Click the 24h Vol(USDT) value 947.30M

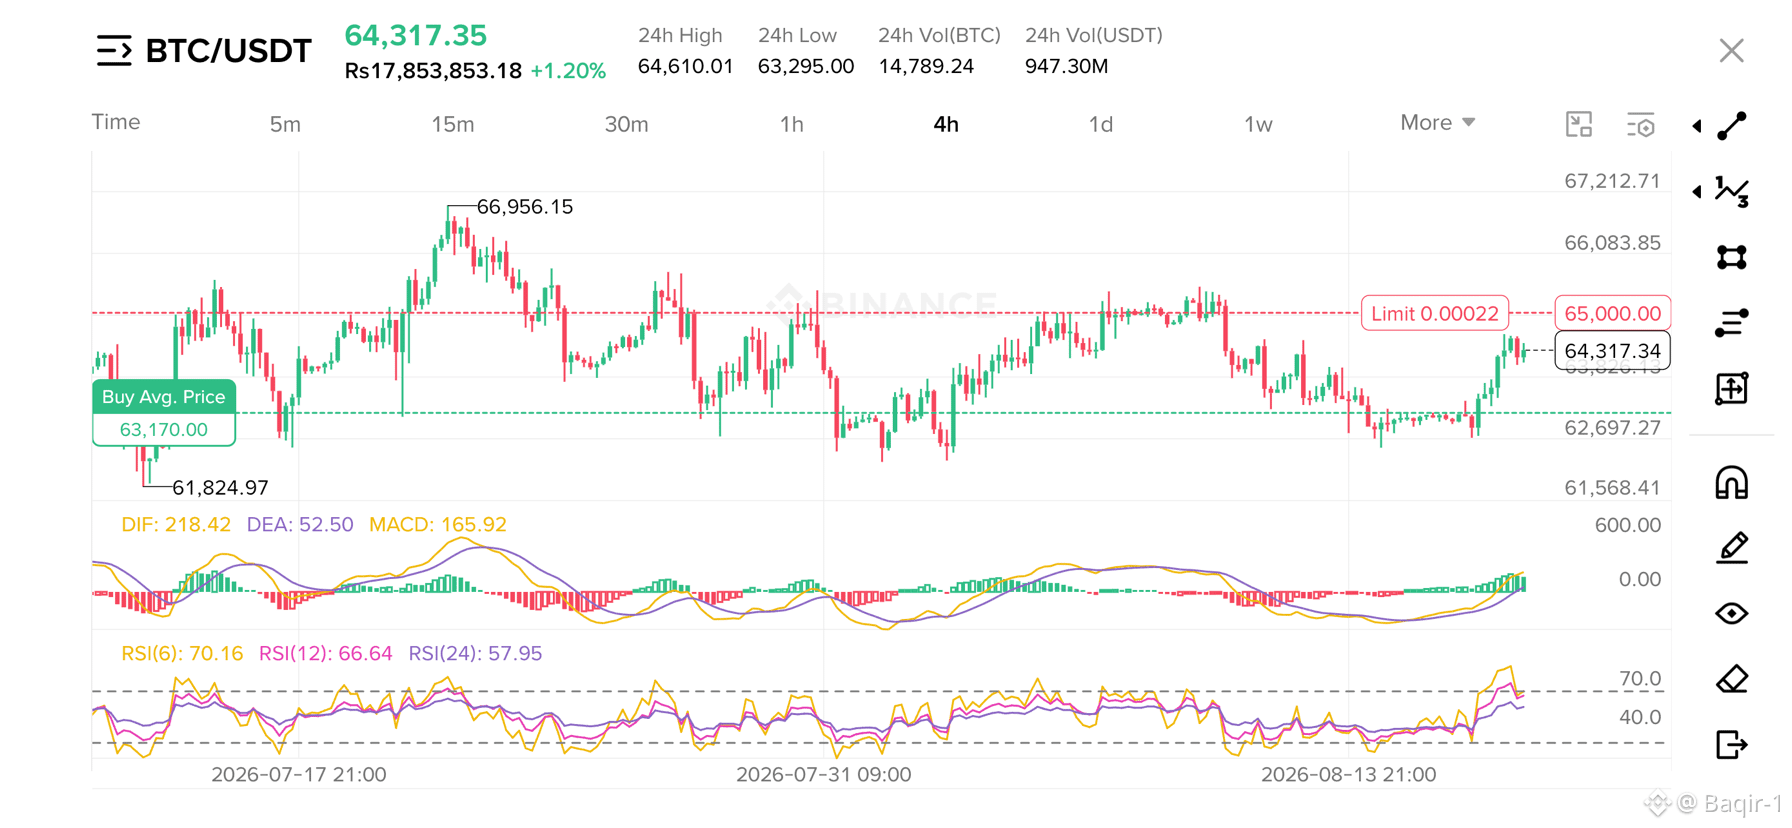click(x=1067, y=66)
